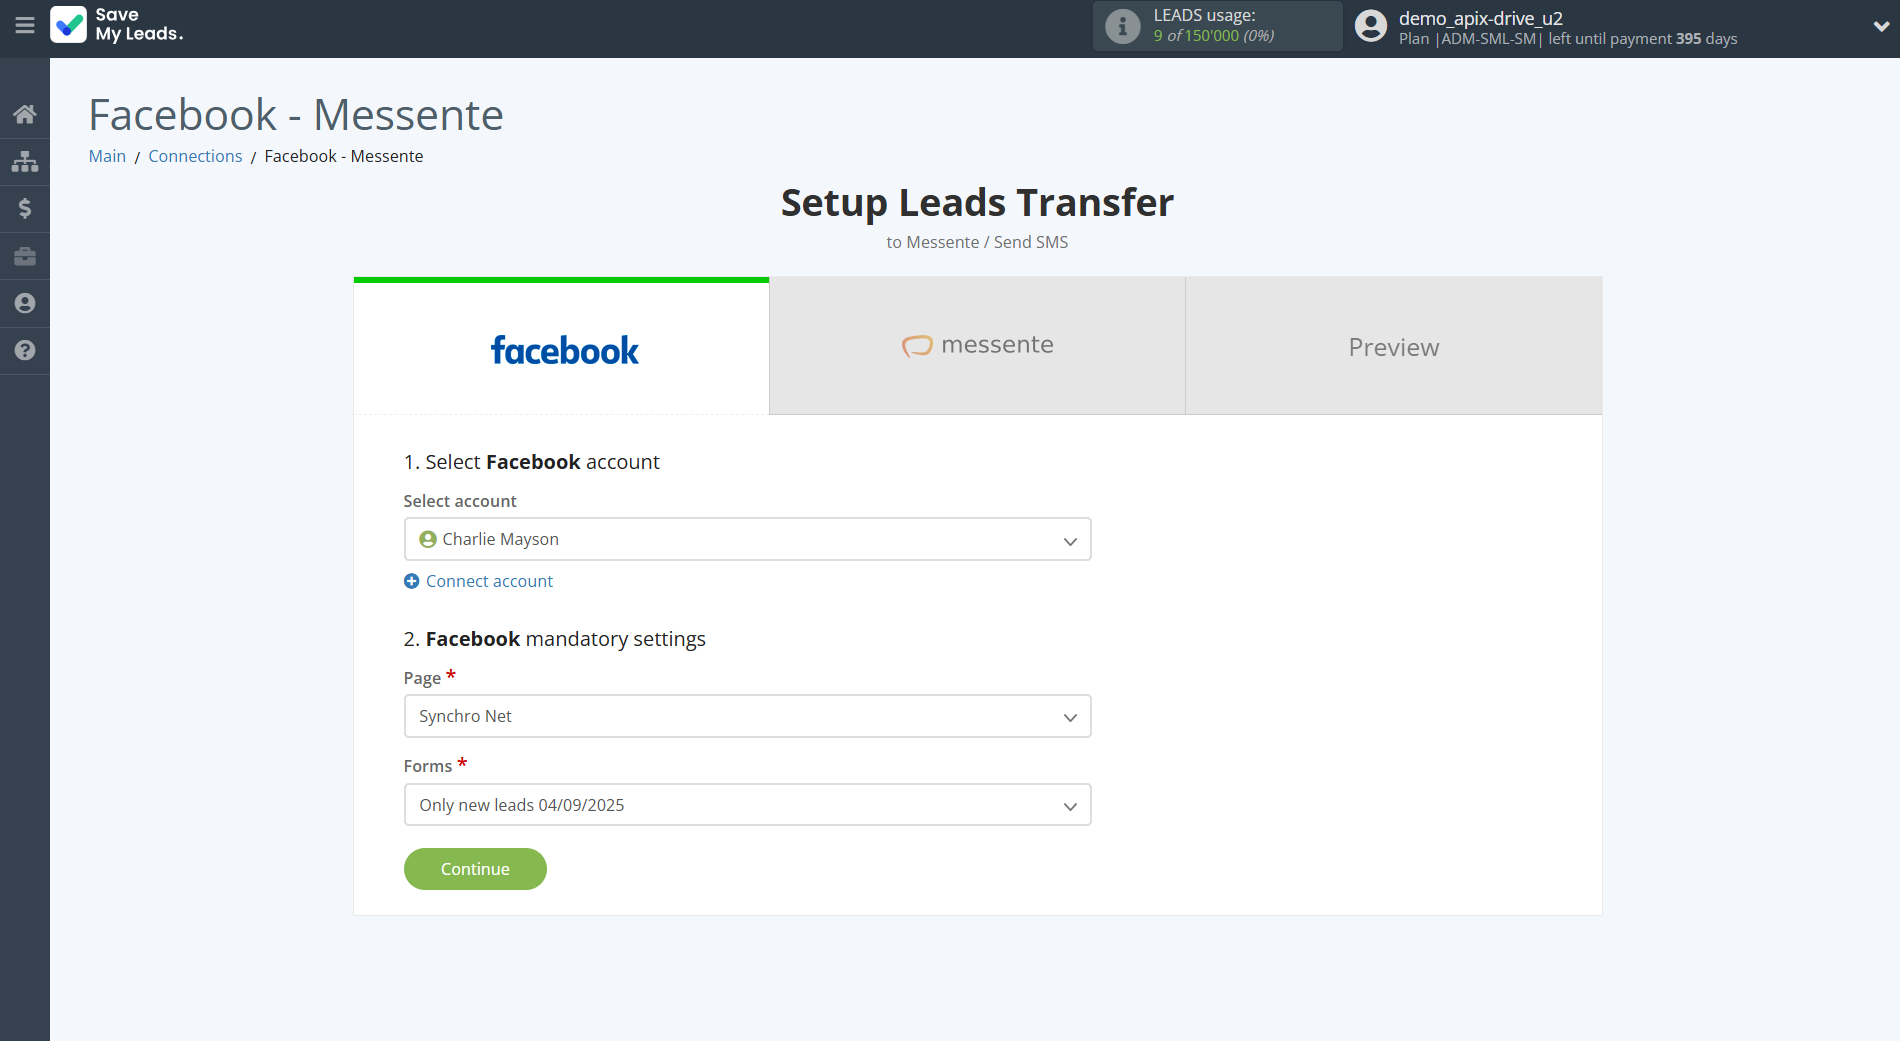Open the Connections sitemap icon in sidebar
This screenshot has width=1900, height=1041.
click(25, 161)
